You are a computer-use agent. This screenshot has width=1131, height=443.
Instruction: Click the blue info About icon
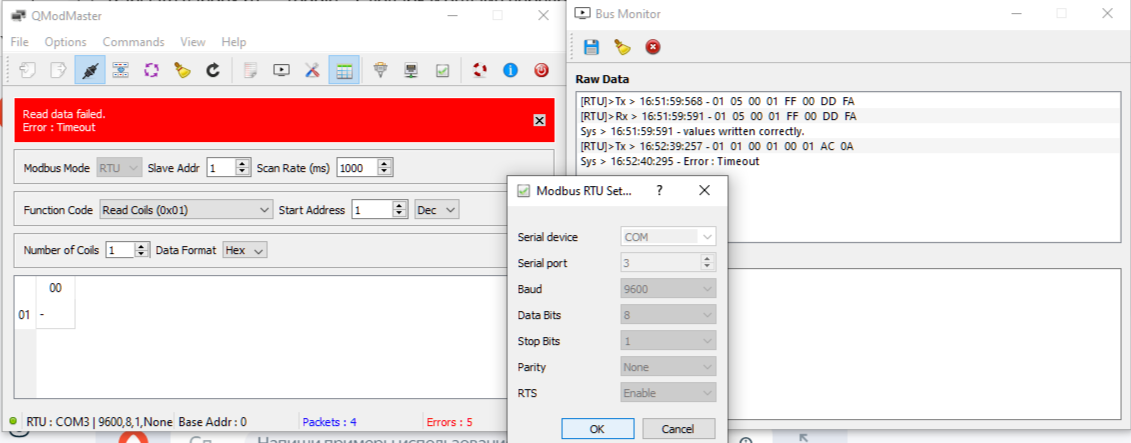coord(510,71)
